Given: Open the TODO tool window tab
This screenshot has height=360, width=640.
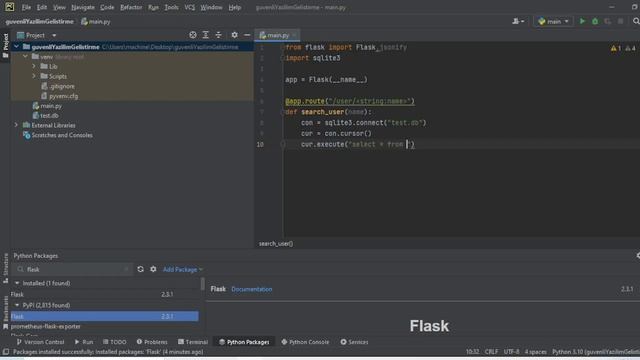Looking at the screenshot, I should click(x=115, y=342).
